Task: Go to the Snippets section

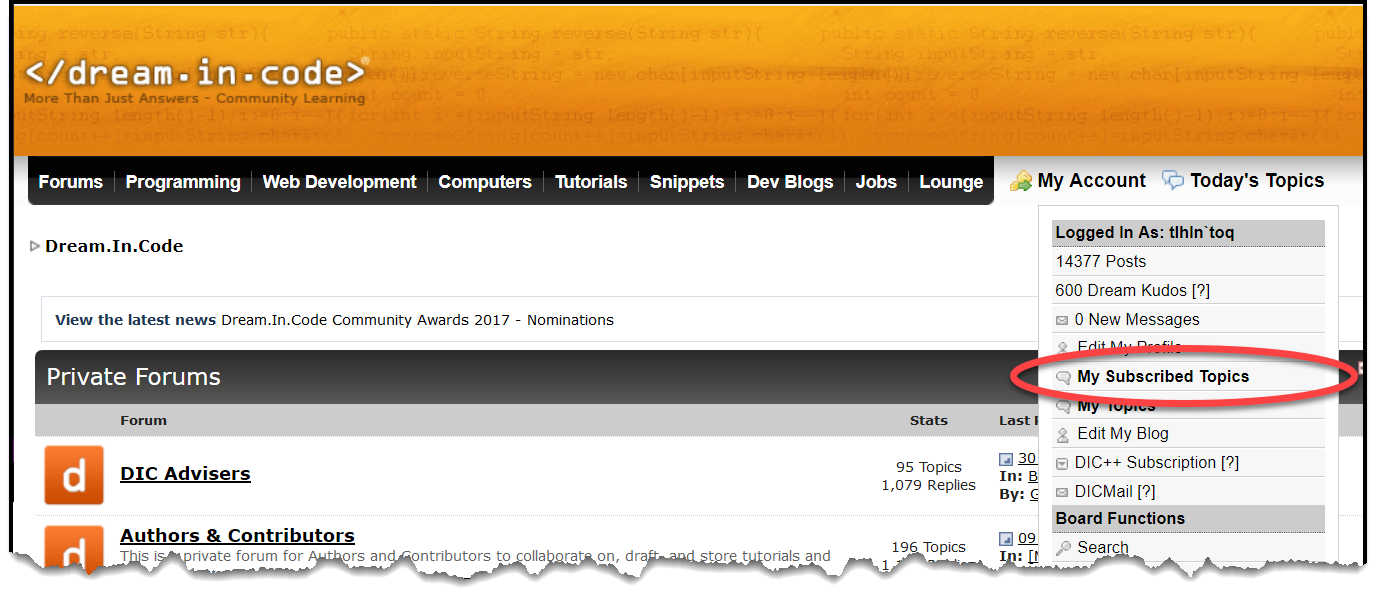Action: pos(687,182)
